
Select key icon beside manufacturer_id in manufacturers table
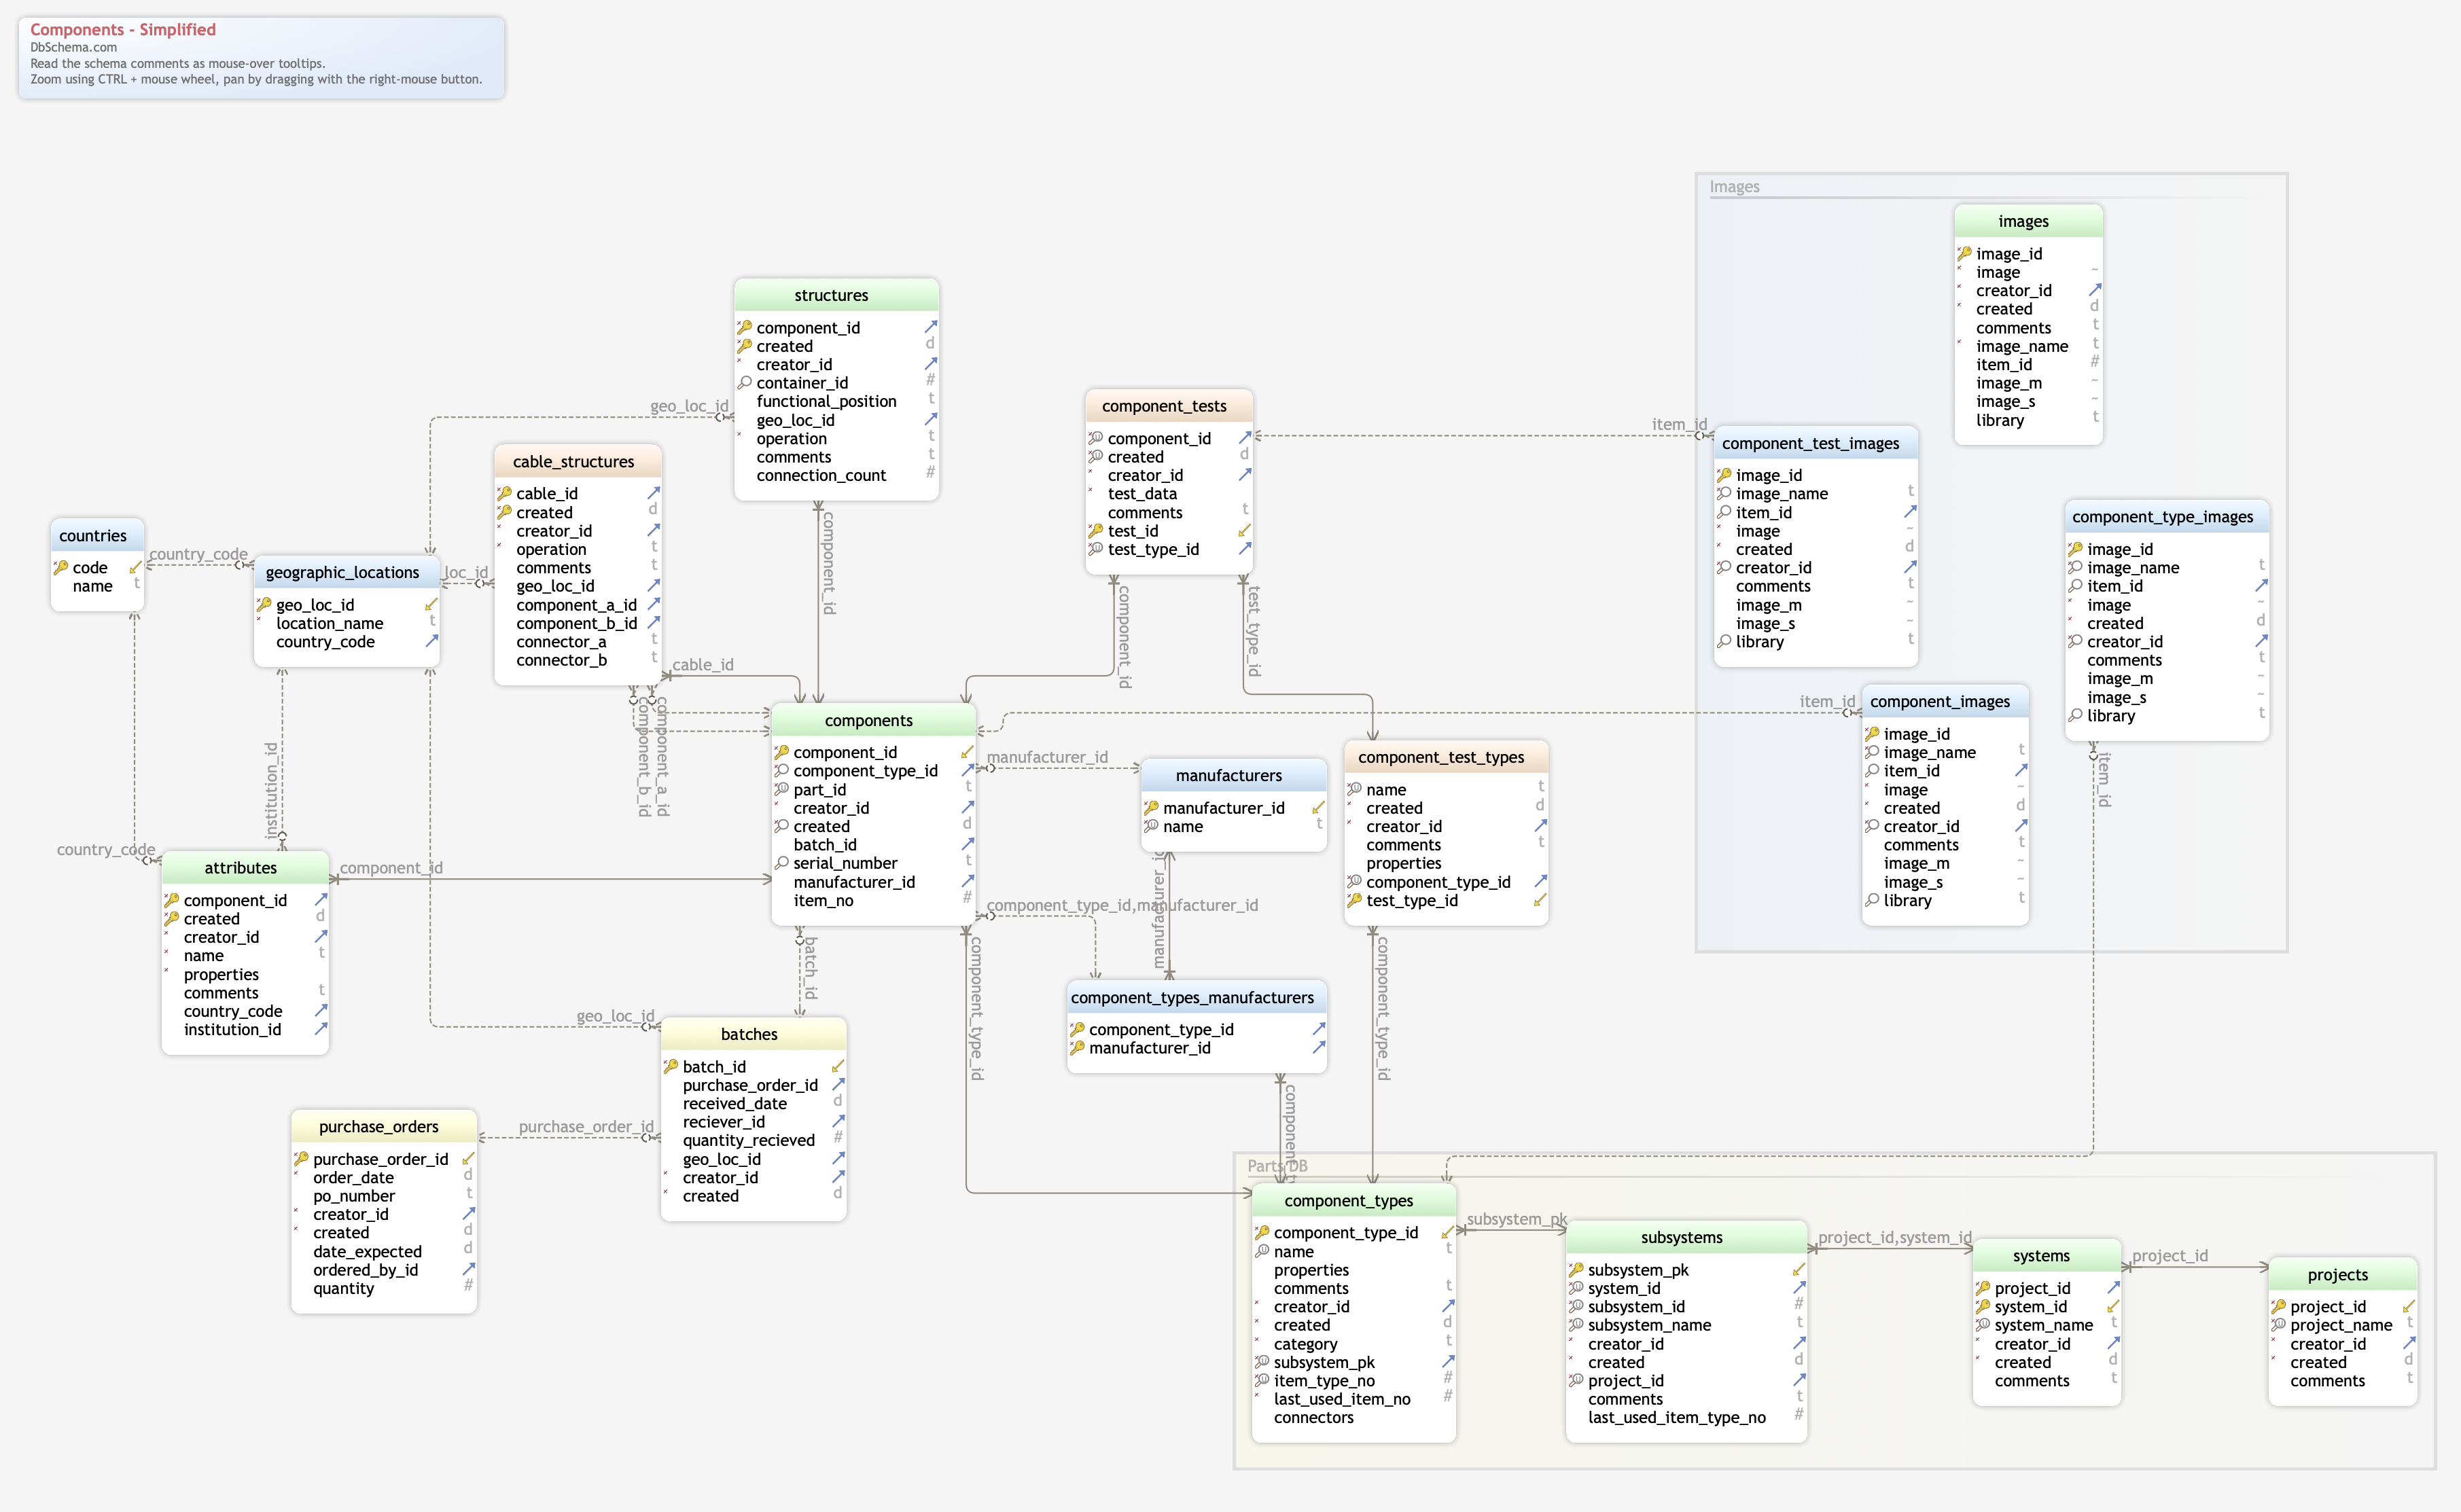click(1151, 807)
